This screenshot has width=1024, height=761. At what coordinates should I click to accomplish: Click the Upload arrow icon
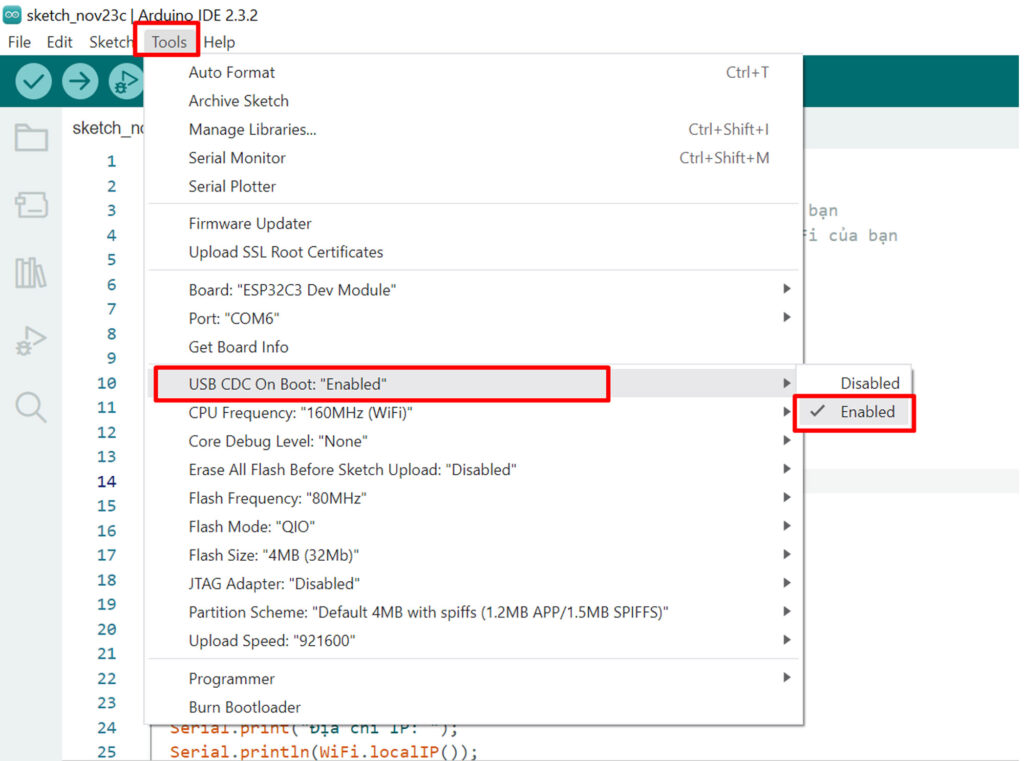click(80, 81)
